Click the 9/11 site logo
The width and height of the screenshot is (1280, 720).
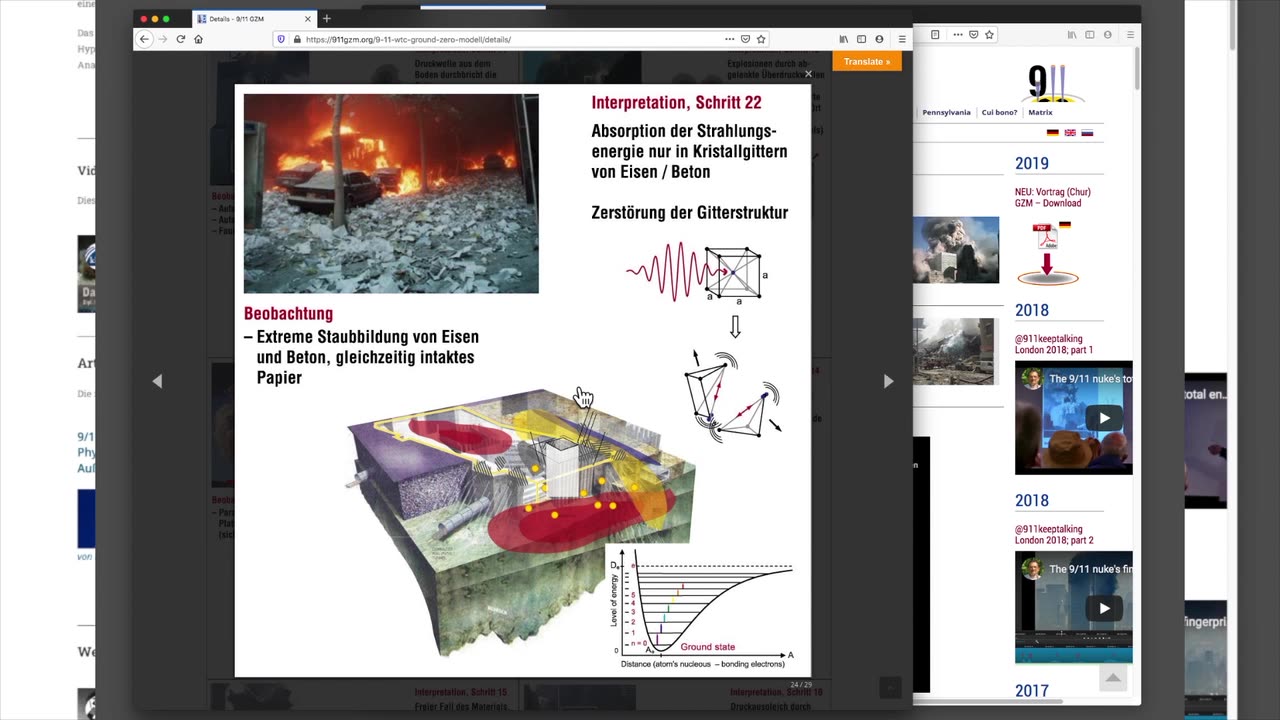point(1051,82)
